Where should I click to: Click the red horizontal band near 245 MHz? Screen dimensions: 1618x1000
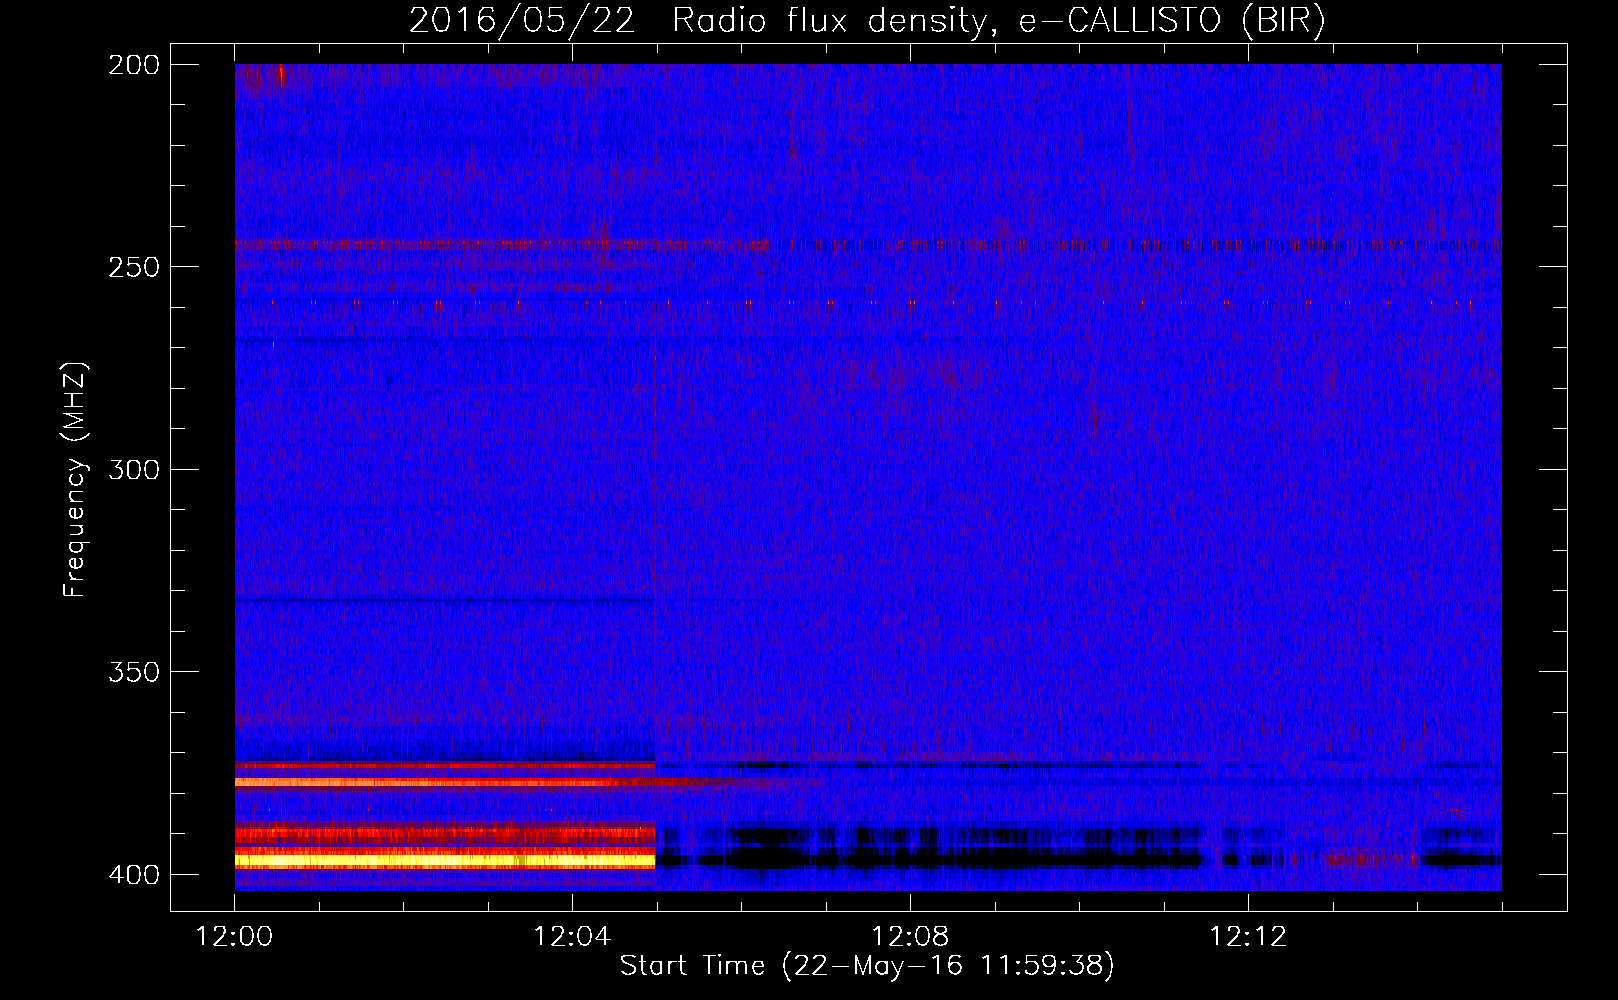pyautogui.click(x=500, y=244)
